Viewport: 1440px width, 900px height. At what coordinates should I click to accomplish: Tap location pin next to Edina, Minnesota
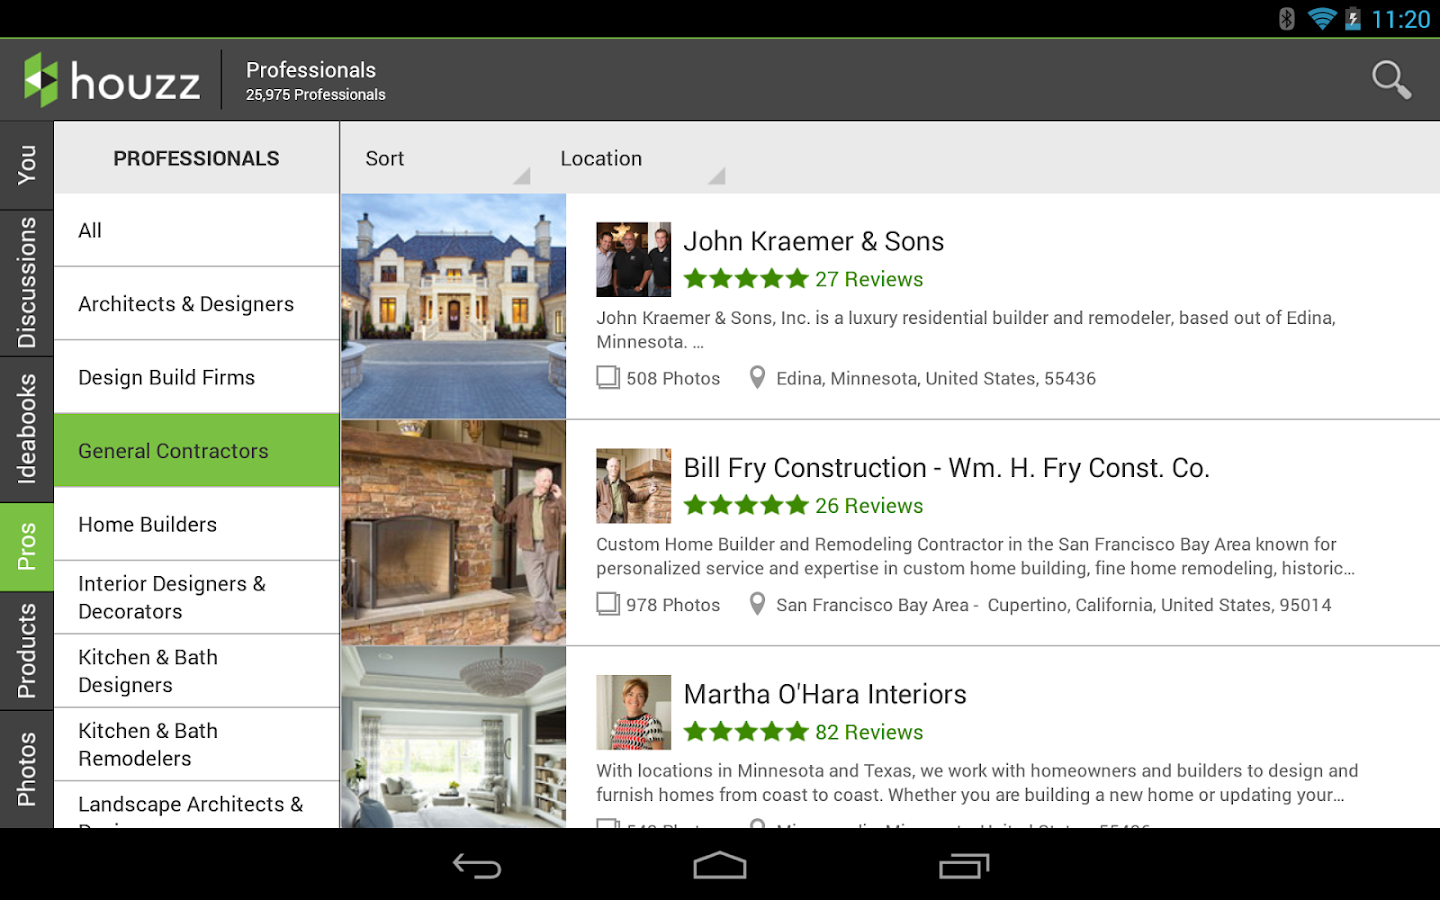pos(758,378)
